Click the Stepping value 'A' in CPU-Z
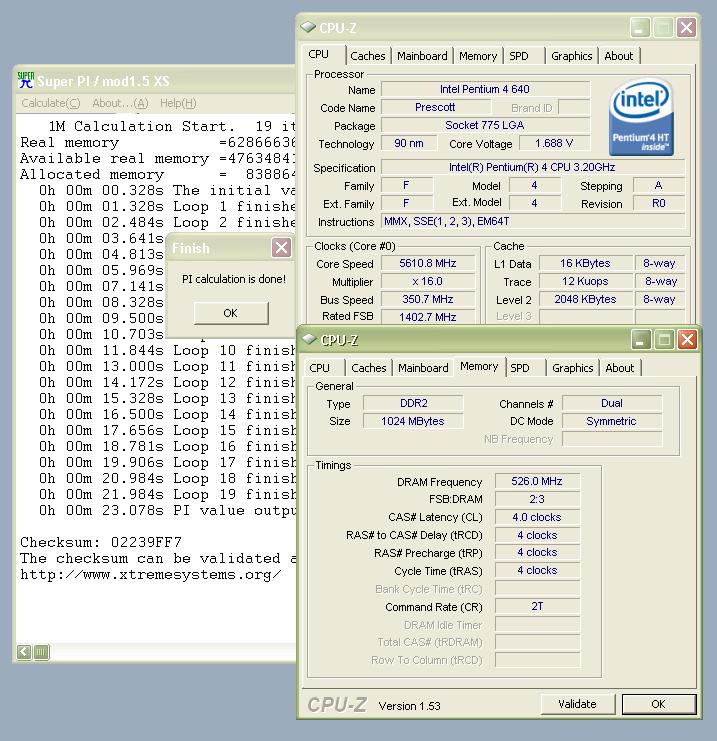The height and width of the screenshot is (741, 717). click(x=658, y=185)
